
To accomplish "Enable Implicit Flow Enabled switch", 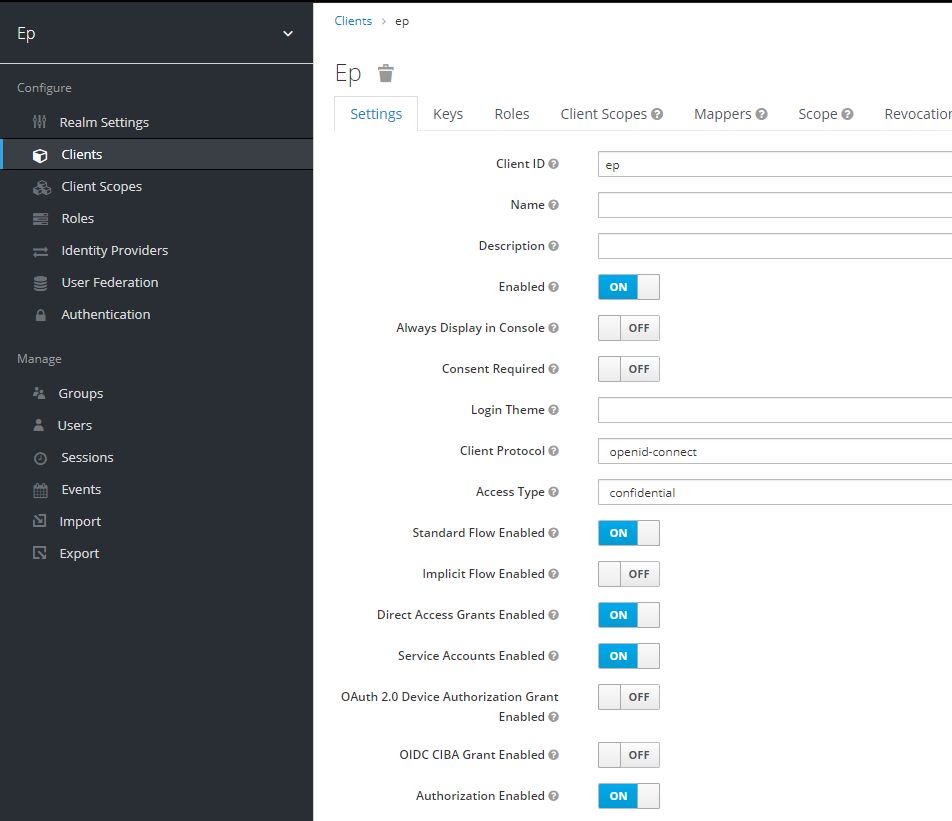I will tap(628, 574).
